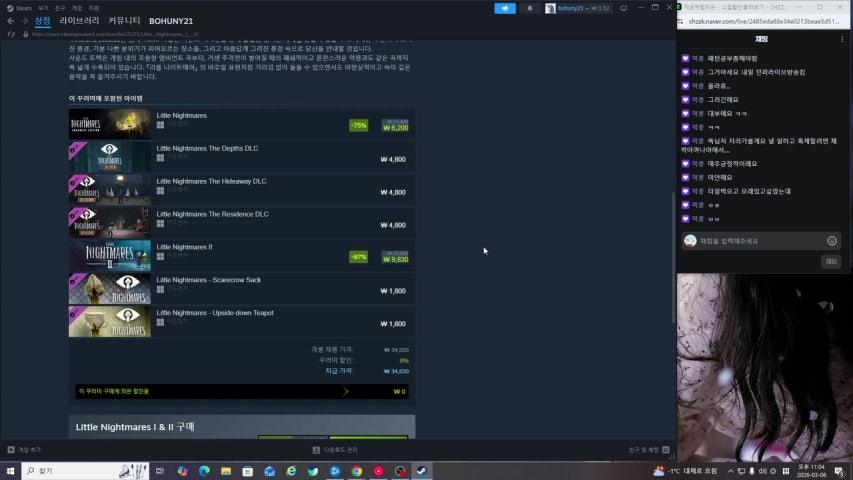Open the Little Nightmares title link
The width and height of the screenshot is (853, 480).
[x=181, y=115]
